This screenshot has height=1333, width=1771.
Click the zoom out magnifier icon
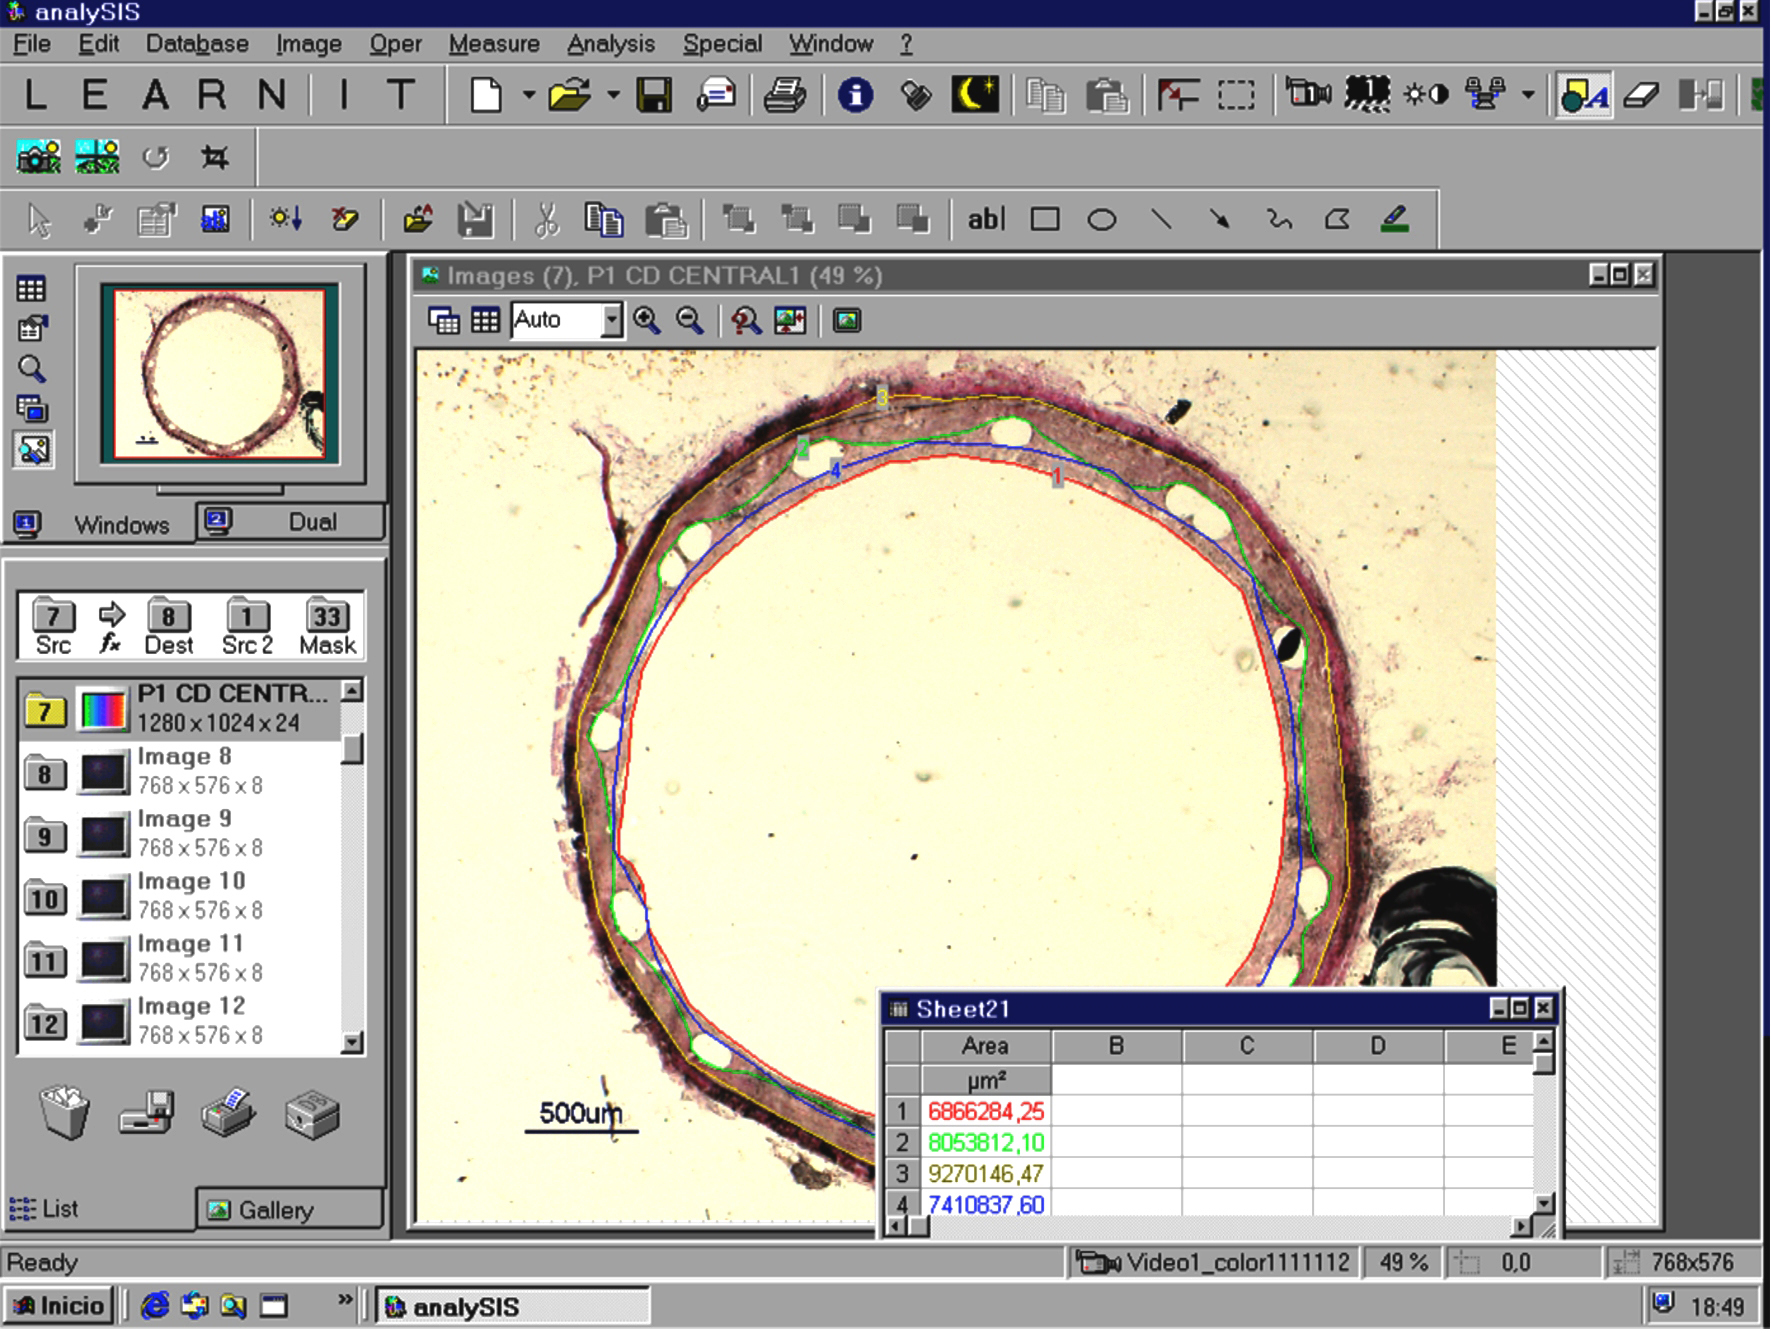tap(690, 321)
